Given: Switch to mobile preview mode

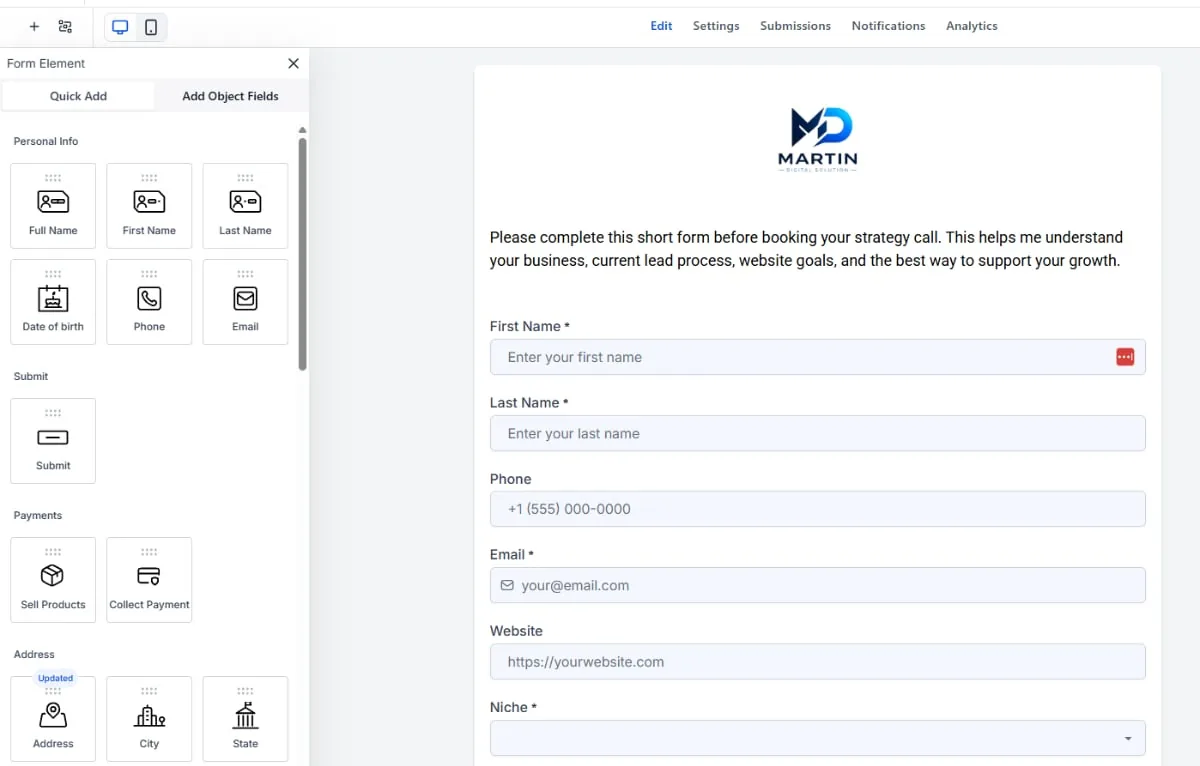Looking at the screenshot, I should pyautogui.click(x=151, y=27).
